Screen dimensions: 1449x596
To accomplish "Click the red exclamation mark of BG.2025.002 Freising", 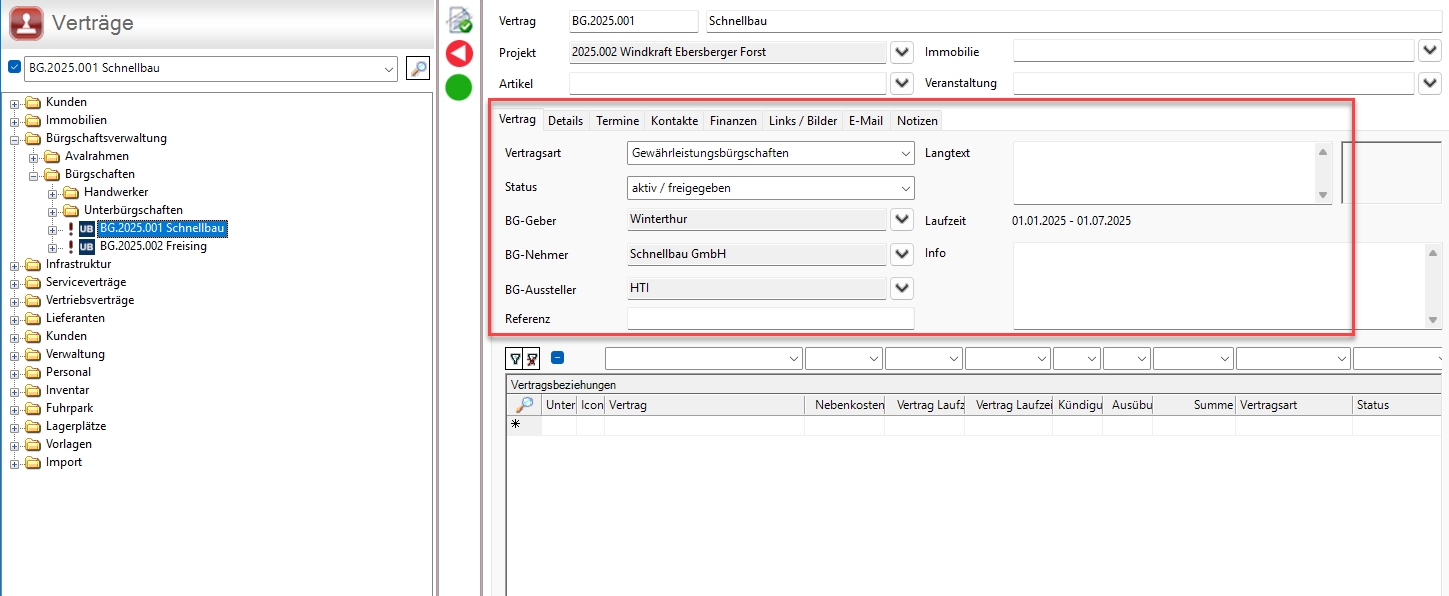I will click(71, 247).
